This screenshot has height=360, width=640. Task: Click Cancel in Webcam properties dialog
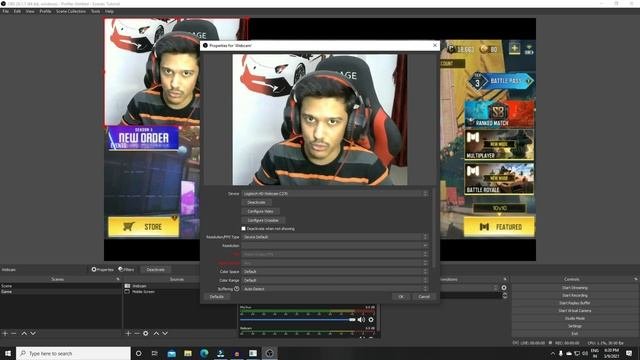[424, 297]
